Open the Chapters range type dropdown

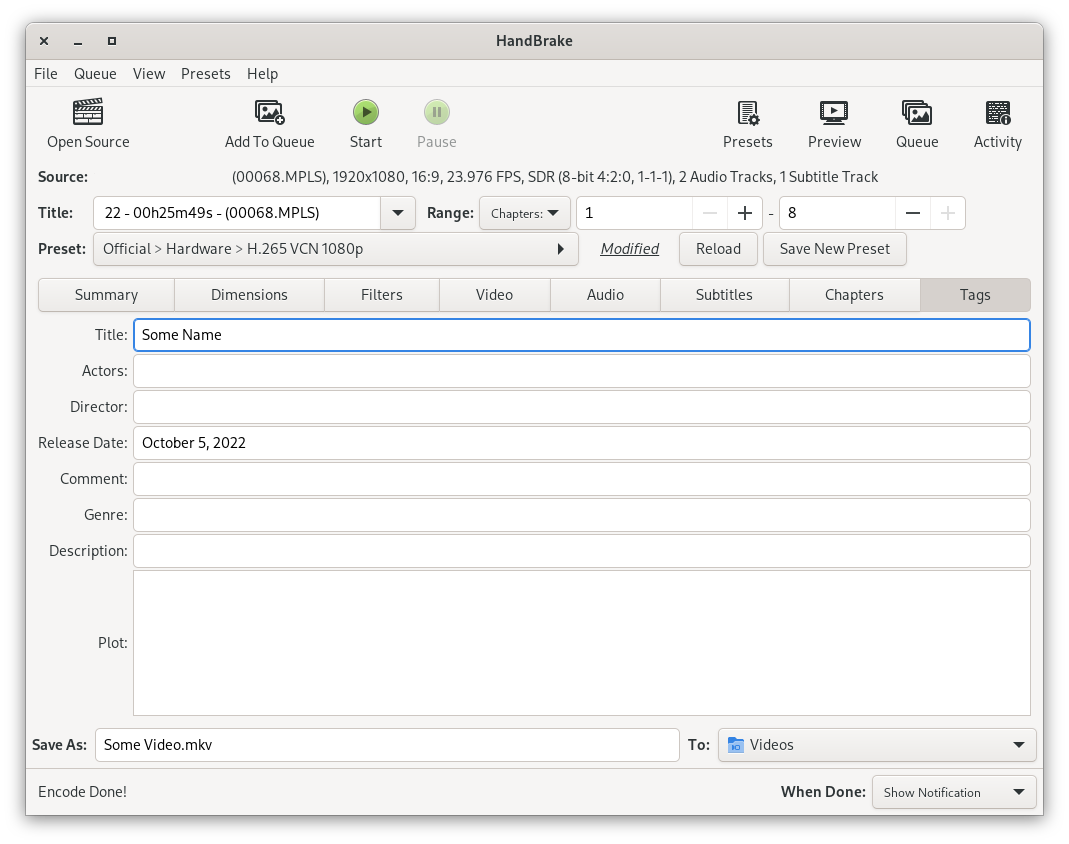click(x=524, y=213)
